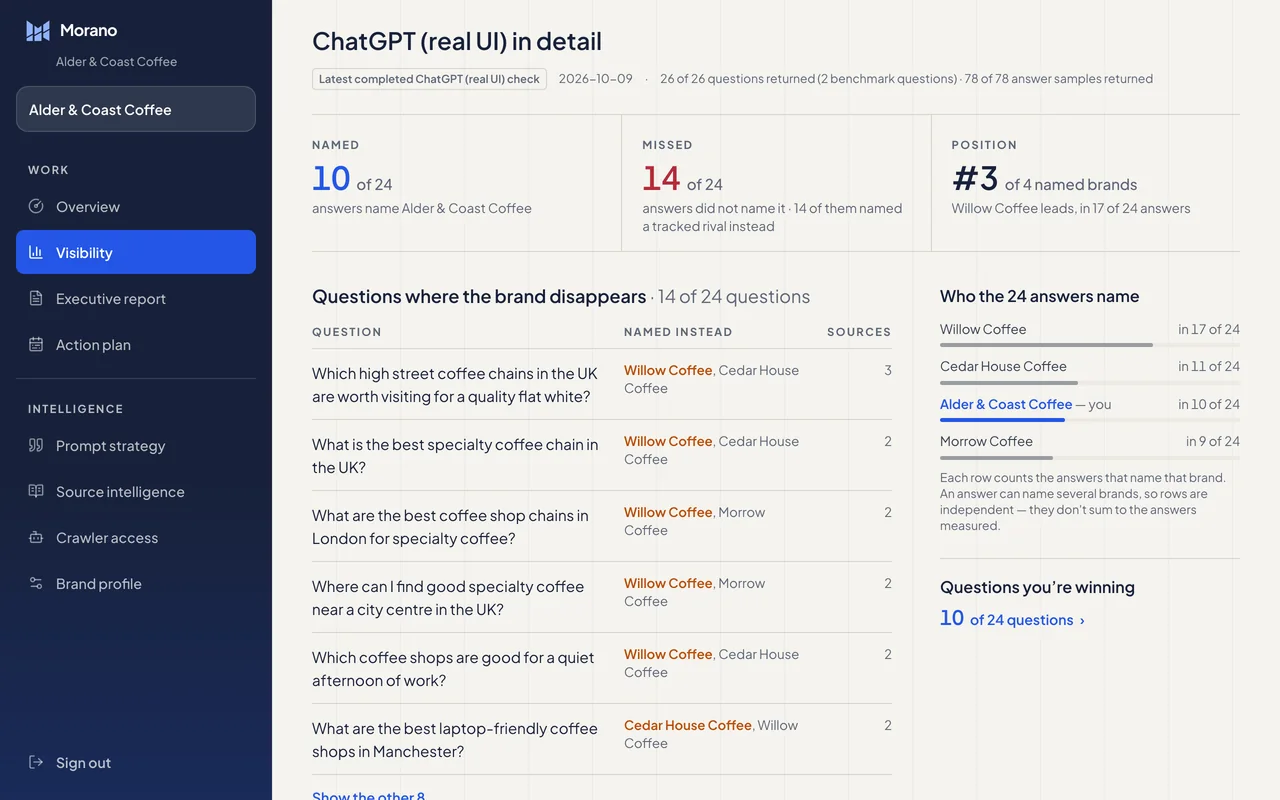Select question about London specialty coffee chains
The image size is (1280, 800).
click(450, 527)
